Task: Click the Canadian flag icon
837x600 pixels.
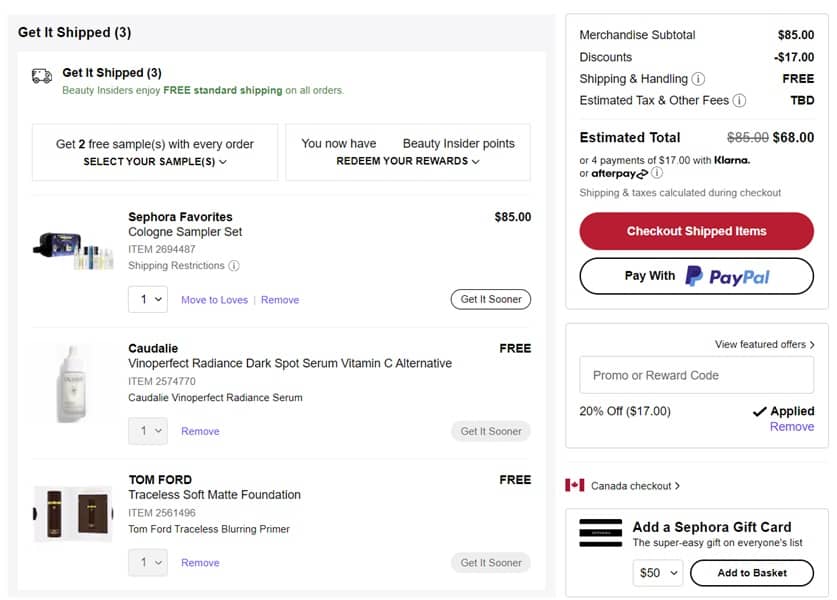Action: 574,486
